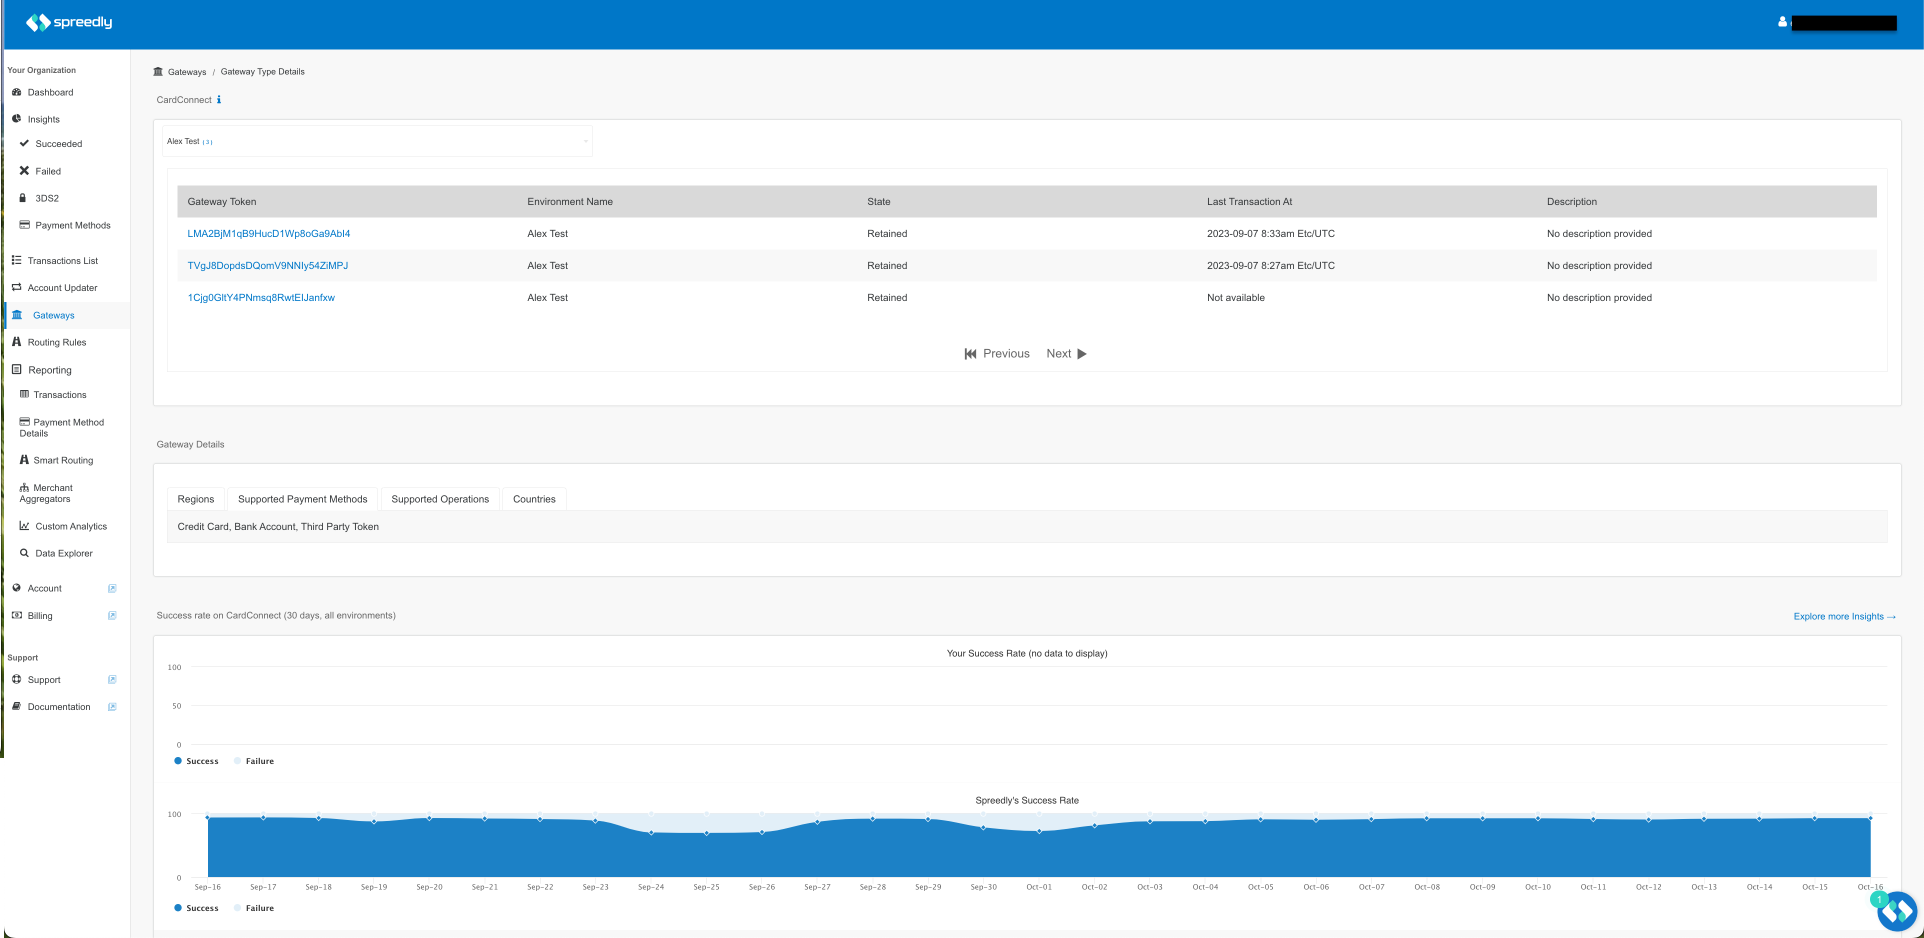The height and width of the screenshot is (938, 1924).
Task: Click the CardConnect info icon
Action: (219, 100)
